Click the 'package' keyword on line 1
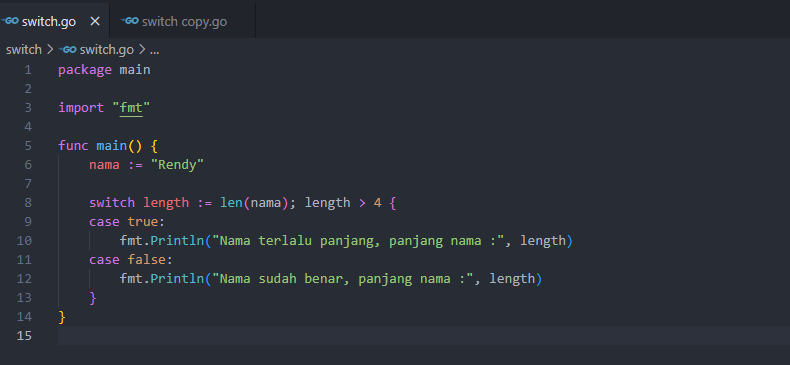The width and height of the screenshot is (790, 365). click(85, 70)
